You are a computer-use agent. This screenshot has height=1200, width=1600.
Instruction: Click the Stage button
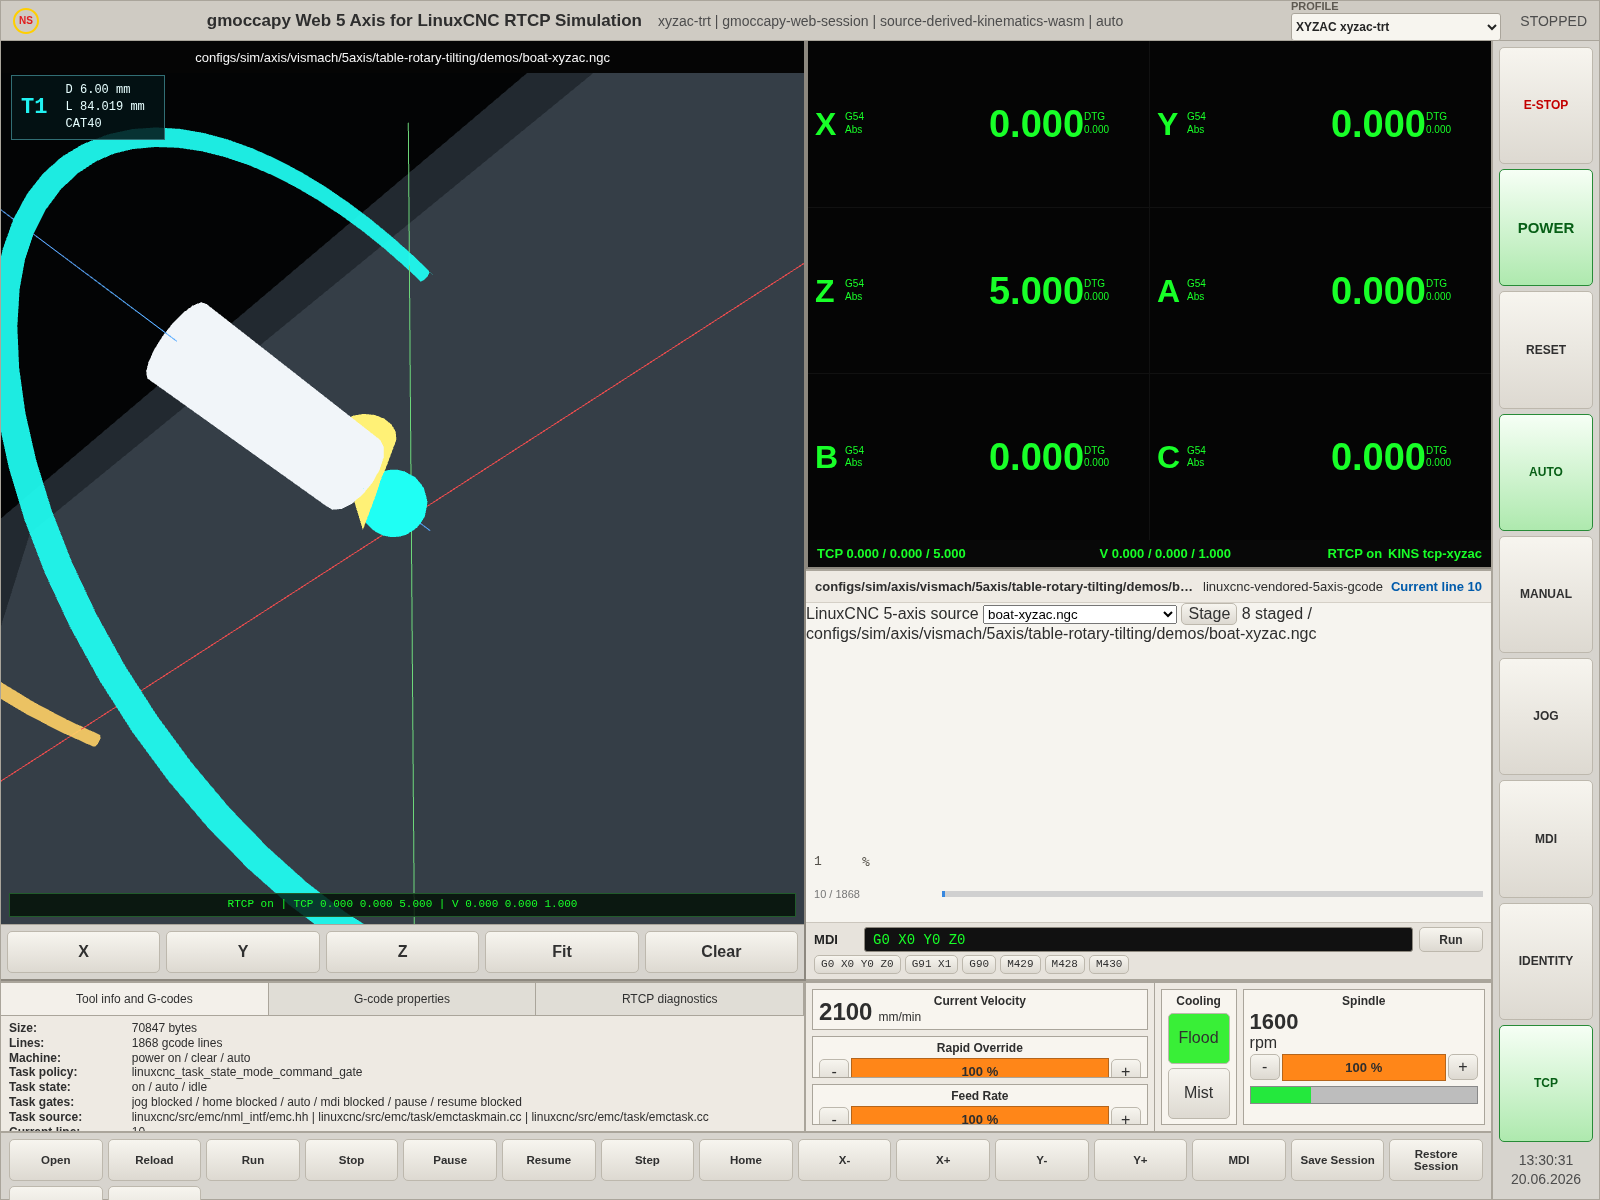click(x=1209, y=614)
